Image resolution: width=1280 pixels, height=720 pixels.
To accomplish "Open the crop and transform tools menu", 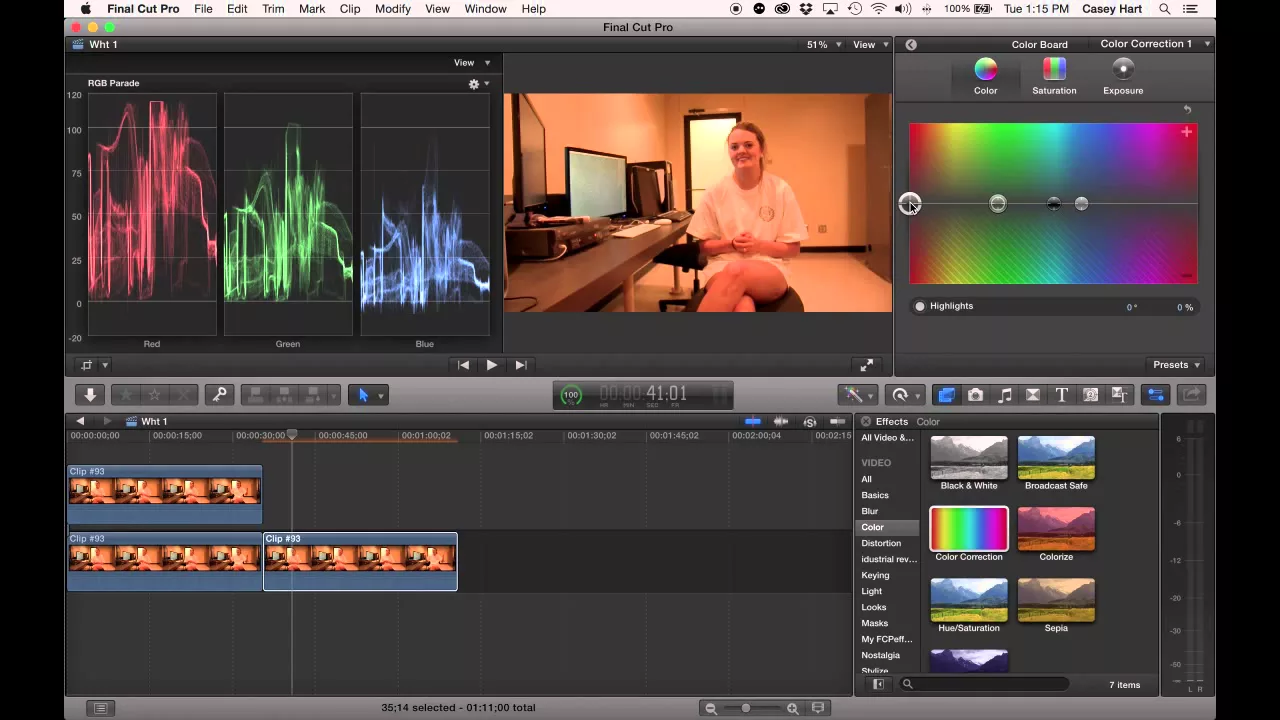I will pos(93,365).
